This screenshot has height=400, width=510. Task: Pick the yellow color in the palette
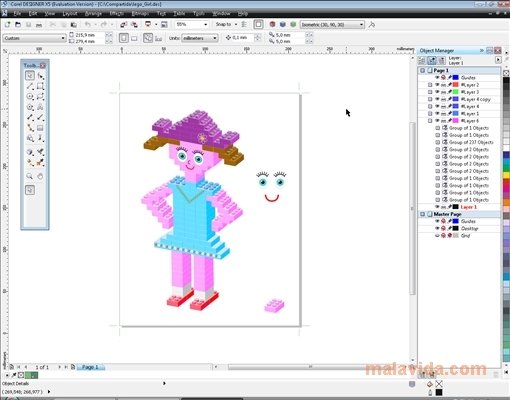506,175
